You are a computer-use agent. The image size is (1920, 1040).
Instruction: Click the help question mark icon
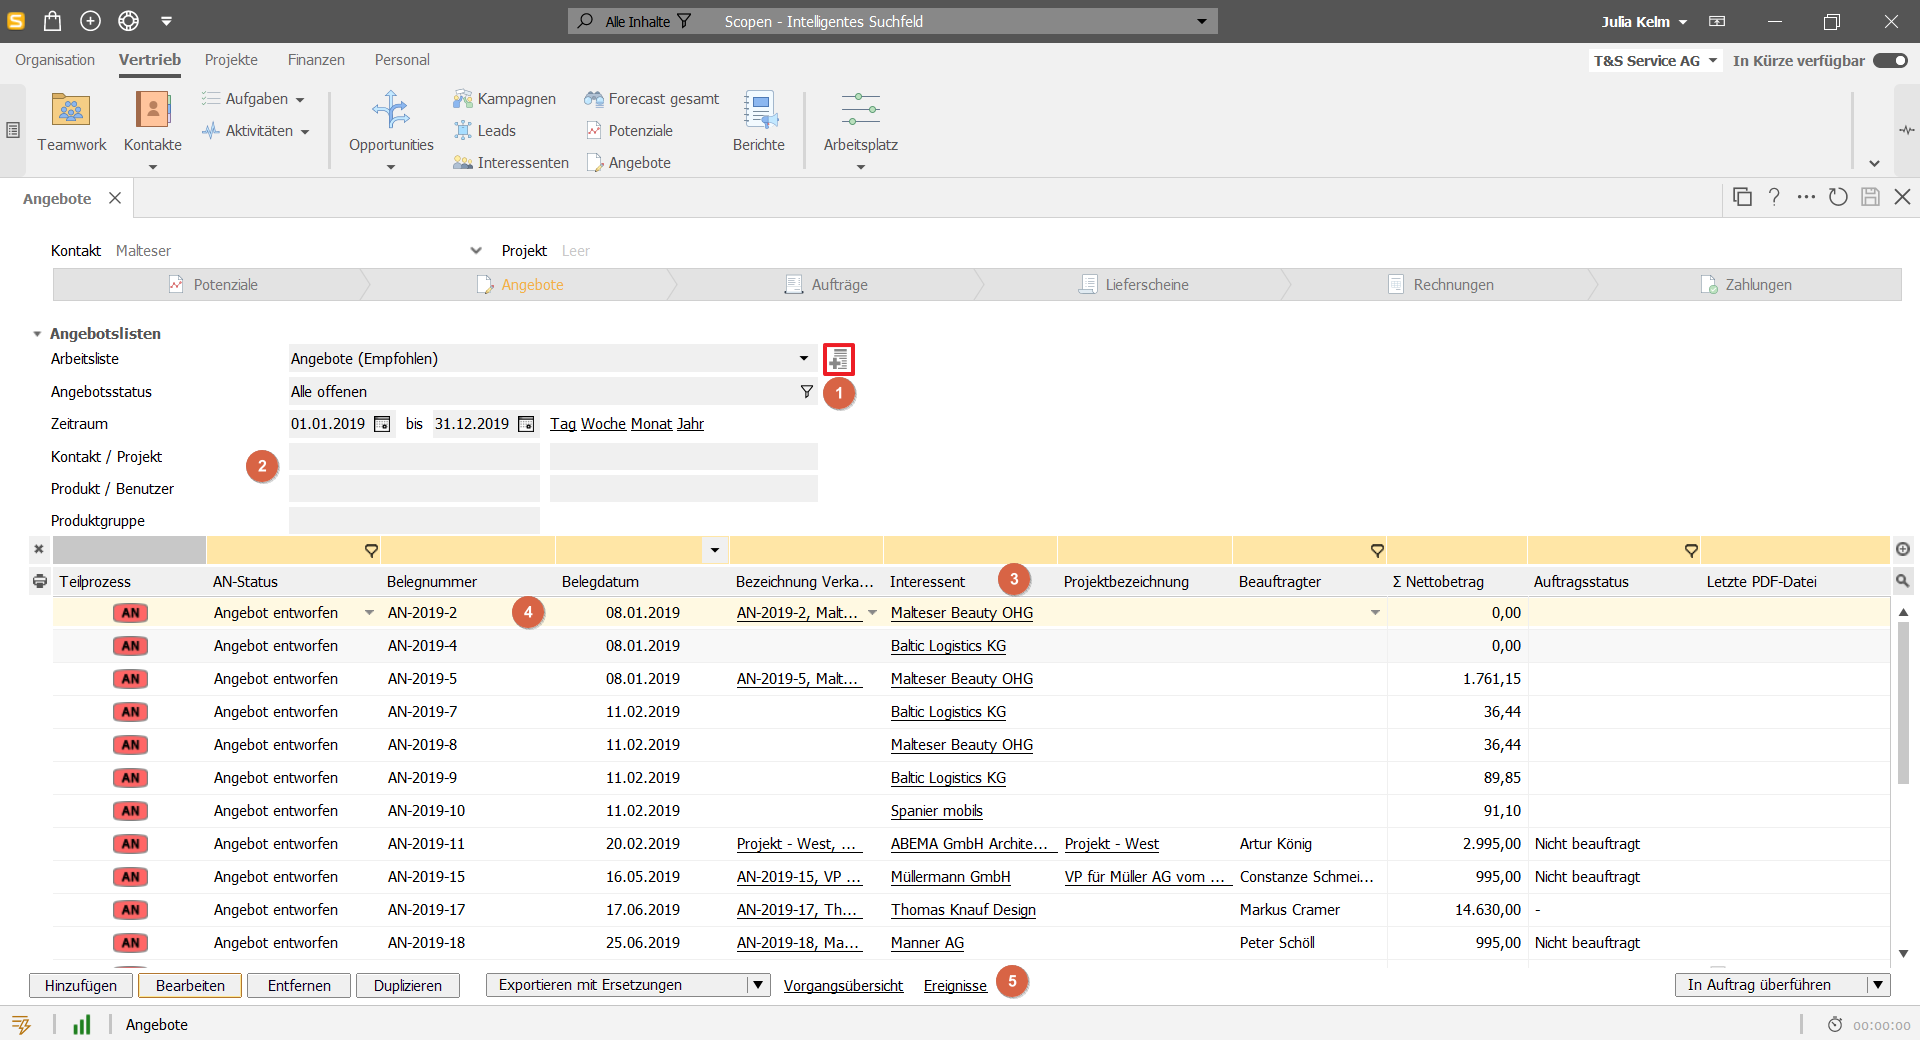click(1774, 197)
